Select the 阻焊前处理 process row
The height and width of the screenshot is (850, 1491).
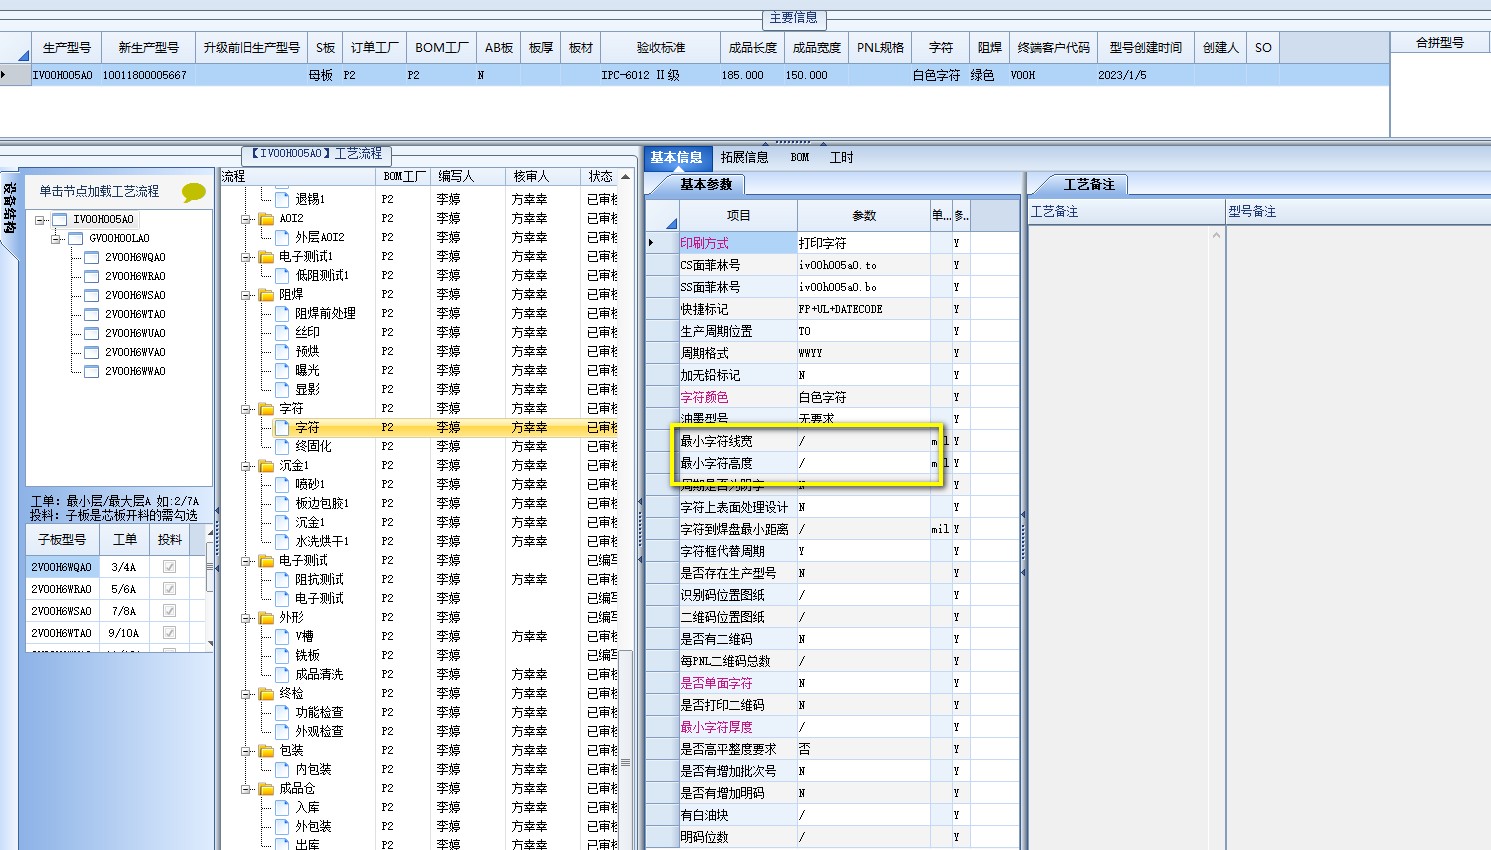[326, 313]
